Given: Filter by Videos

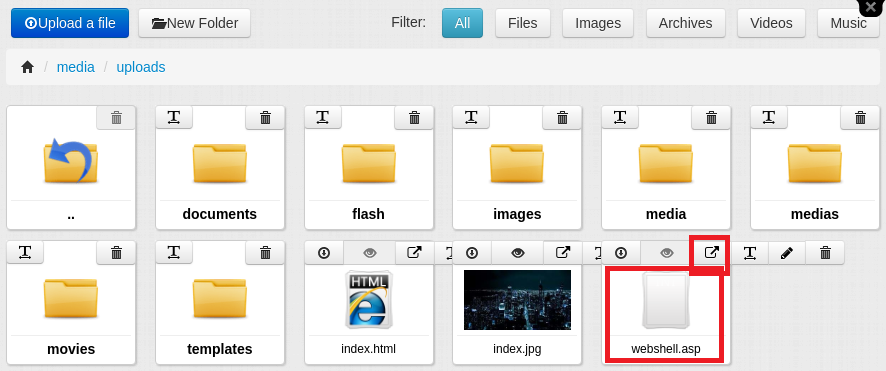Looking at the screenshot, I should (771, 23).
